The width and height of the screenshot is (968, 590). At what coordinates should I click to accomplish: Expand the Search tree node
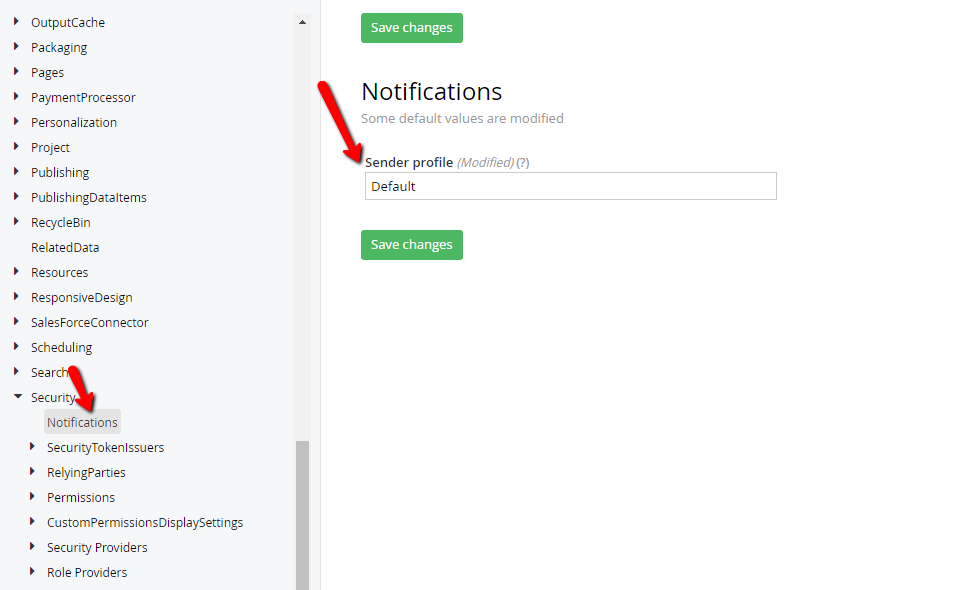(16, 372)
